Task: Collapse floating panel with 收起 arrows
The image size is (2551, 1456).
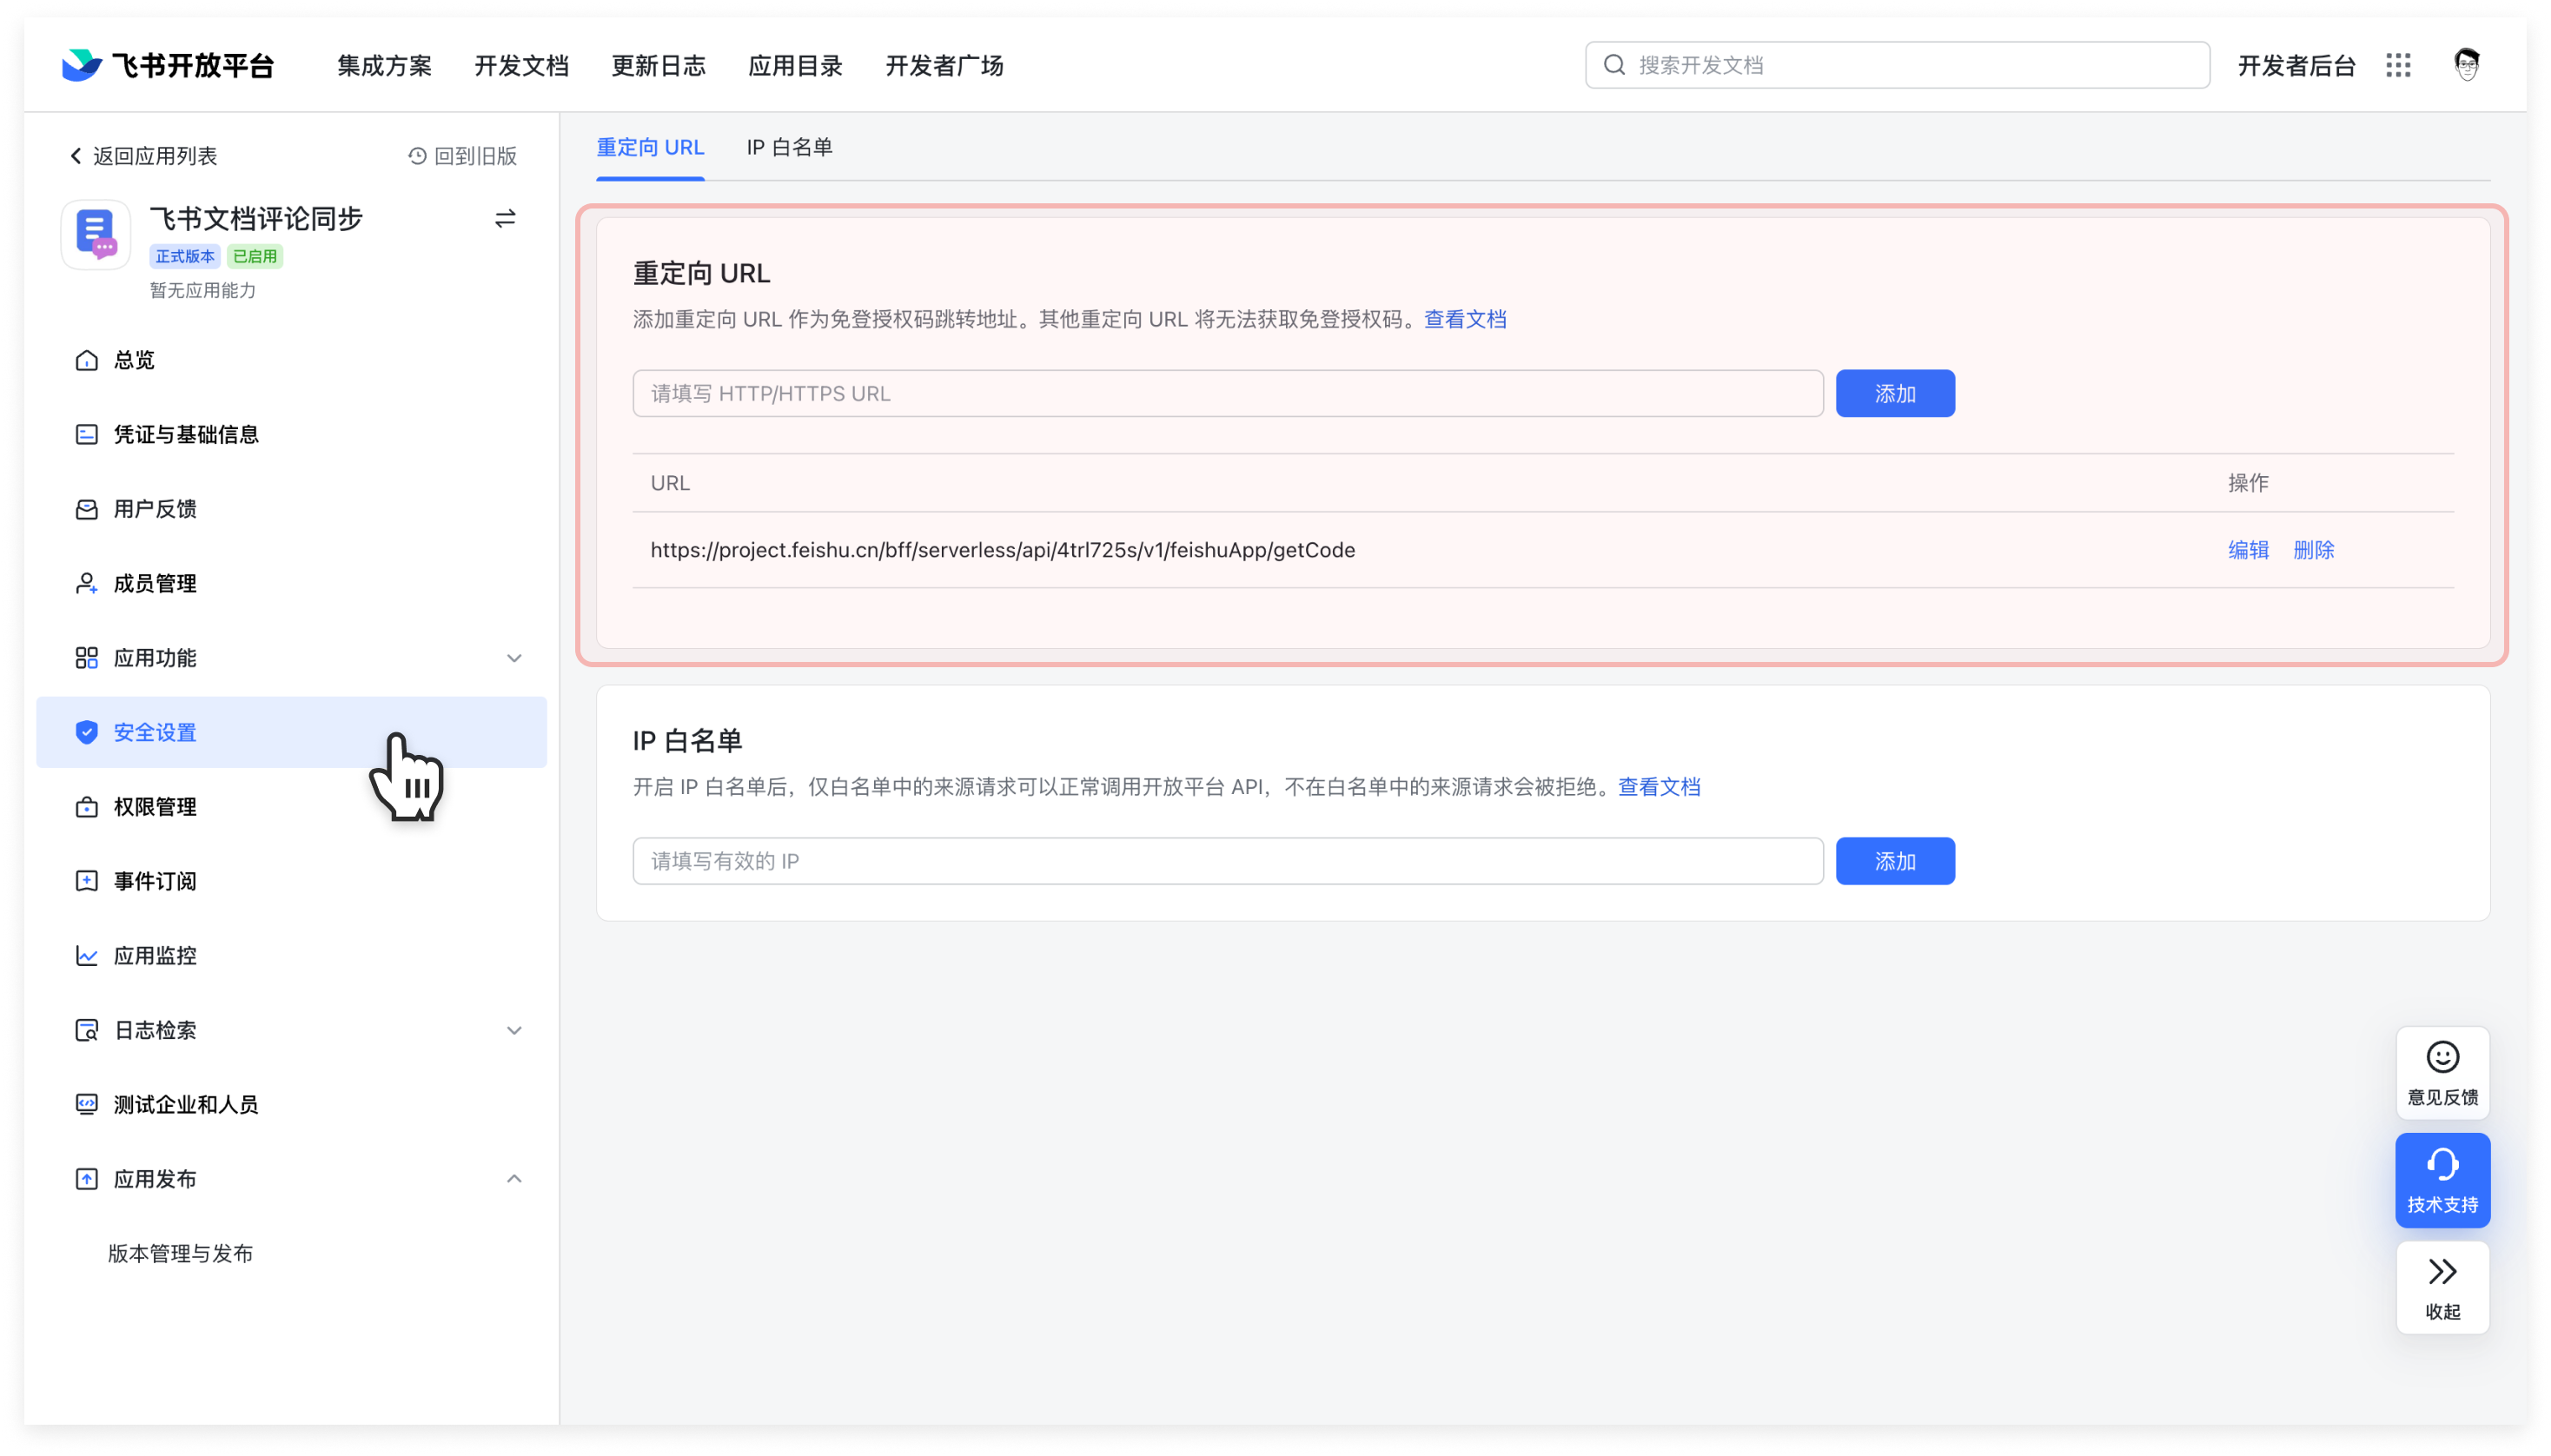Action: 2442,1288
